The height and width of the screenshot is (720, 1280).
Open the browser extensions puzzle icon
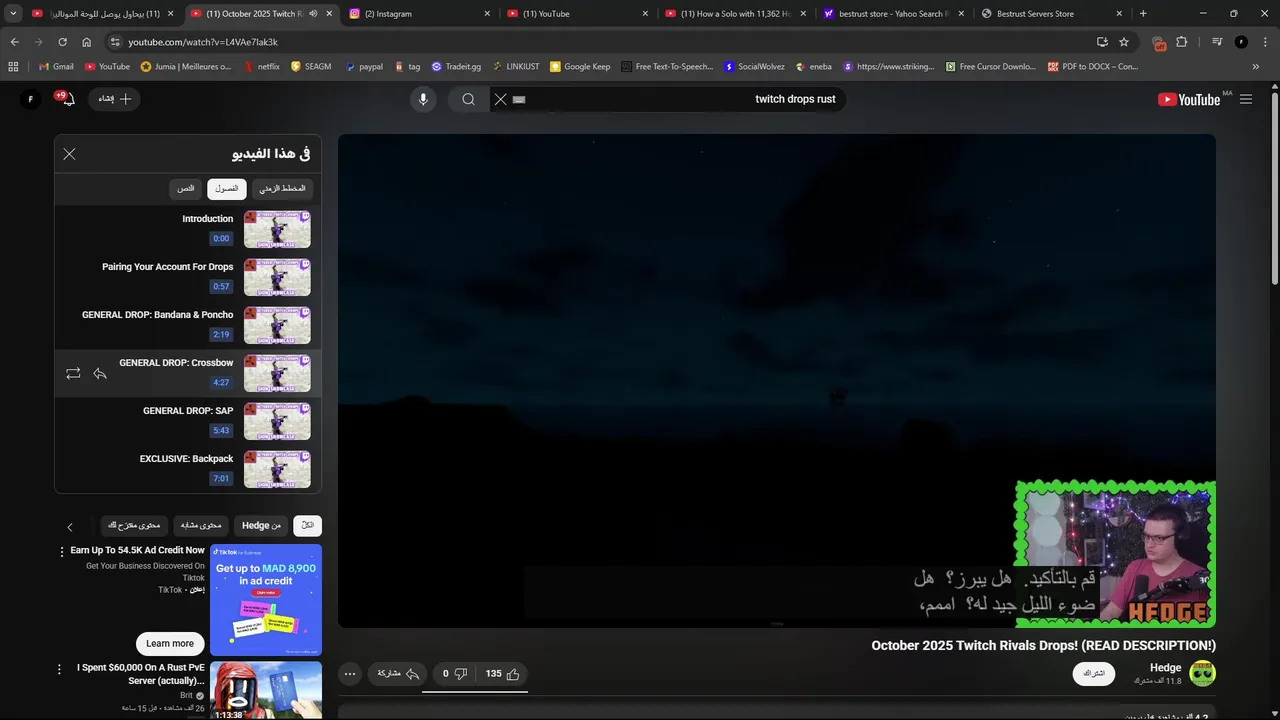1181,42
